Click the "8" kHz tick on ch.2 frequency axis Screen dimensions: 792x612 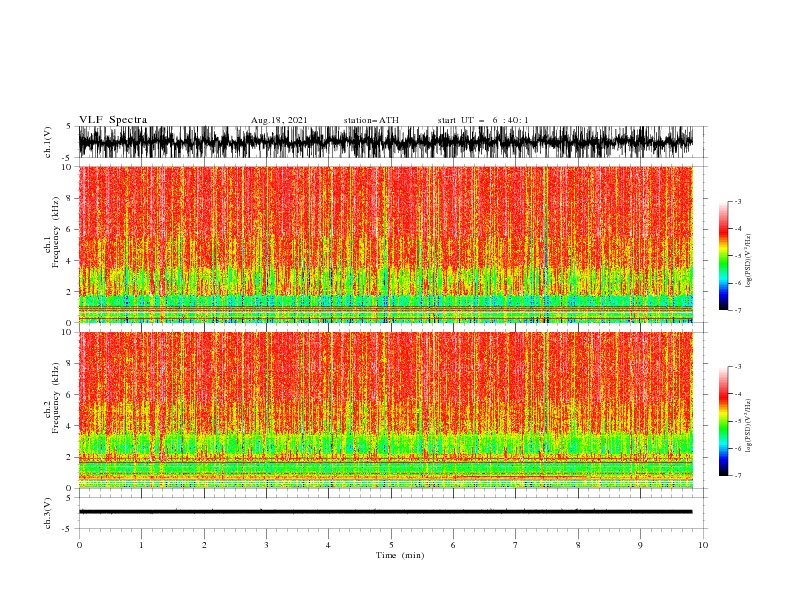(x=71, y=364)
